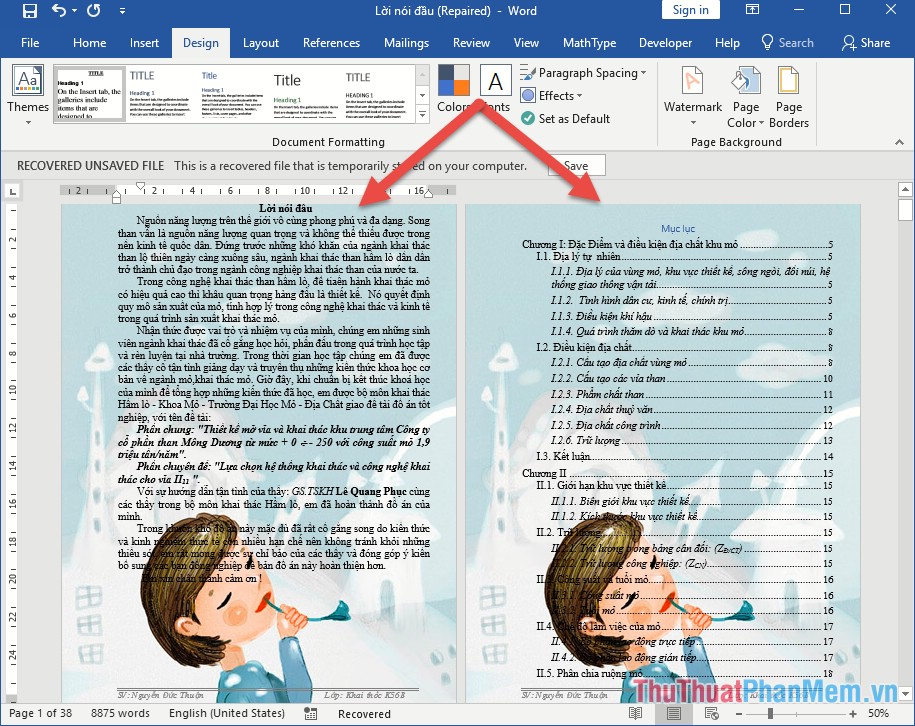This screenshot has height=726, width=915.
Task: Click the word count in the status bar
Action: click(120, 714)
